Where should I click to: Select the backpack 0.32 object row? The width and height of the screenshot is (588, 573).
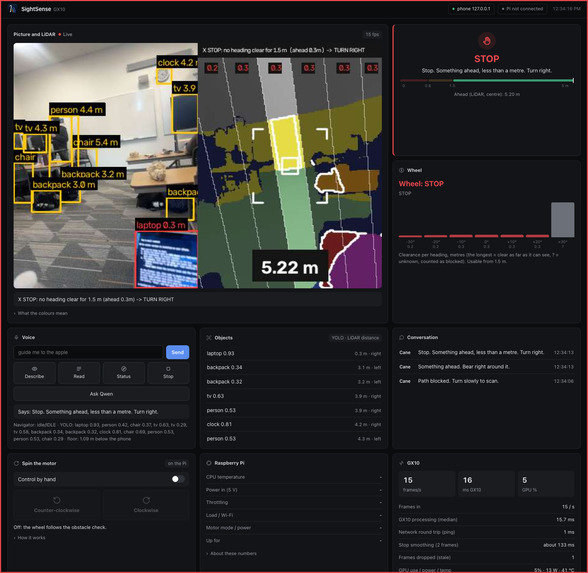294,381
